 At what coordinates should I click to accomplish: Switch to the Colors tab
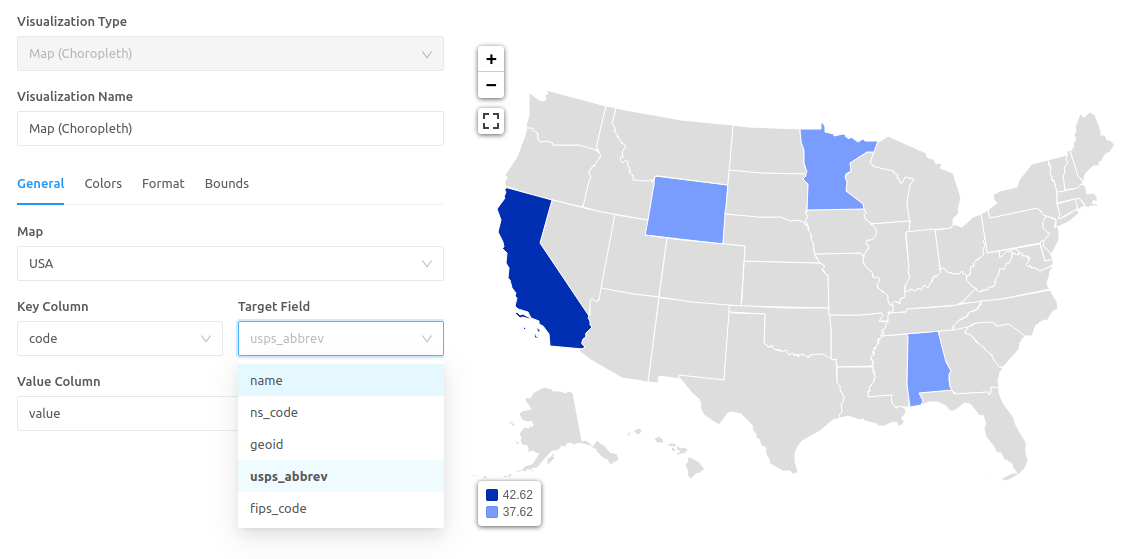(x=103, y=183)
